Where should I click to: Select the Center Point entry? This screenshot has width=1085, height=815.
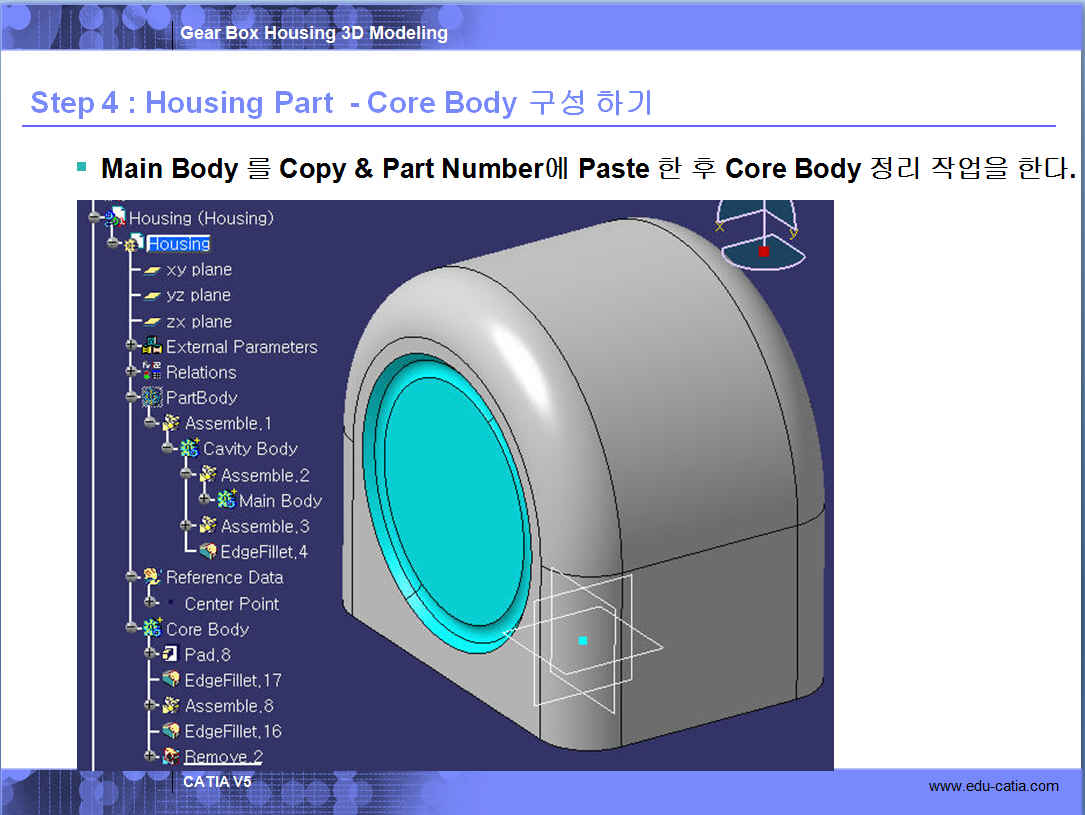[x=231, y=604]
